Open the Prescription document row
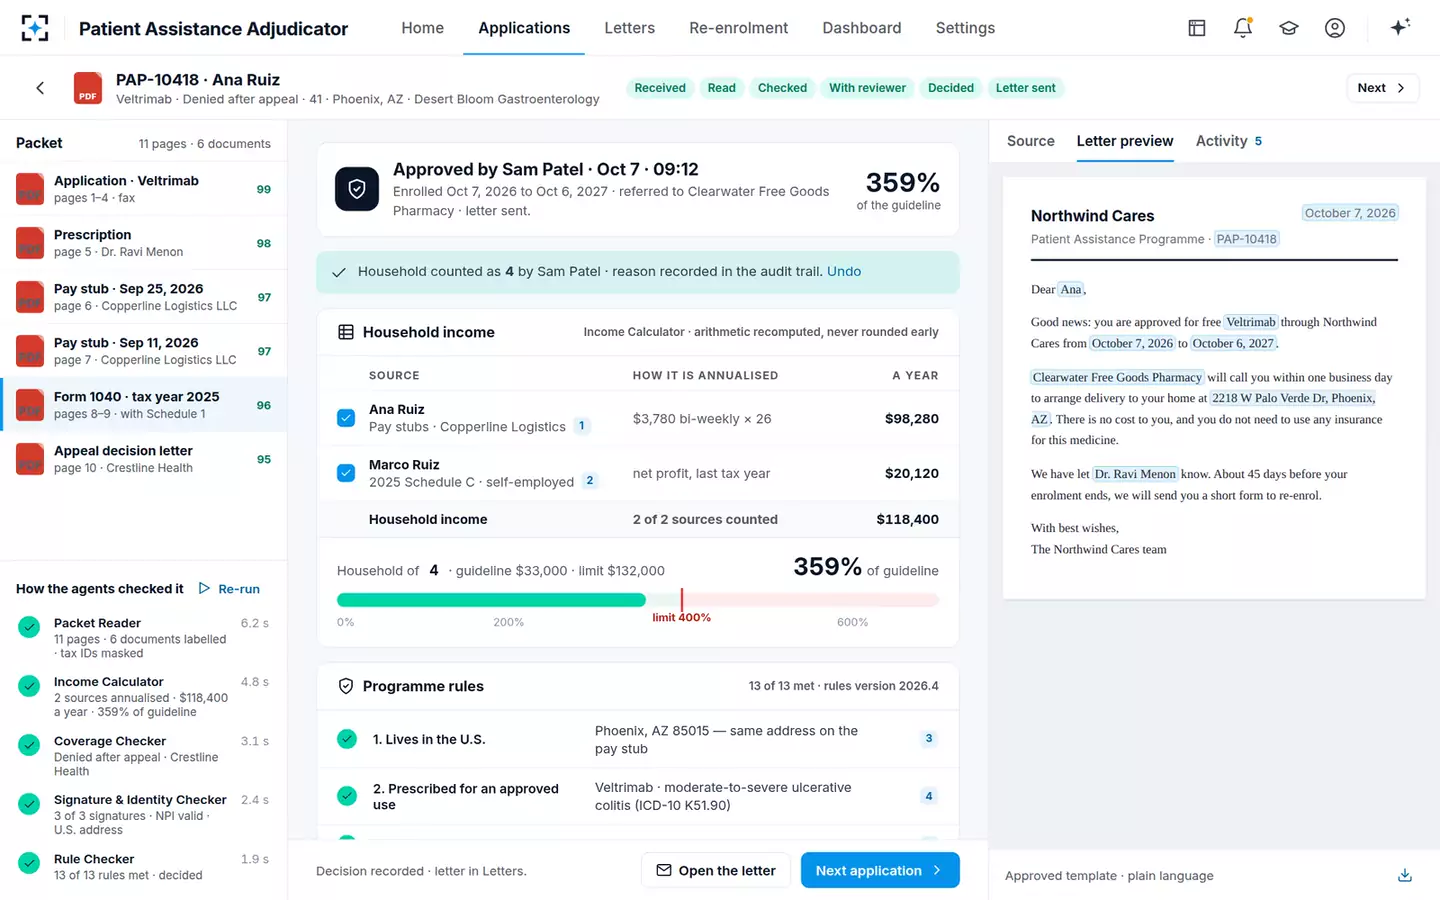This screenshot has height=900, width=1440. (143, 243)
